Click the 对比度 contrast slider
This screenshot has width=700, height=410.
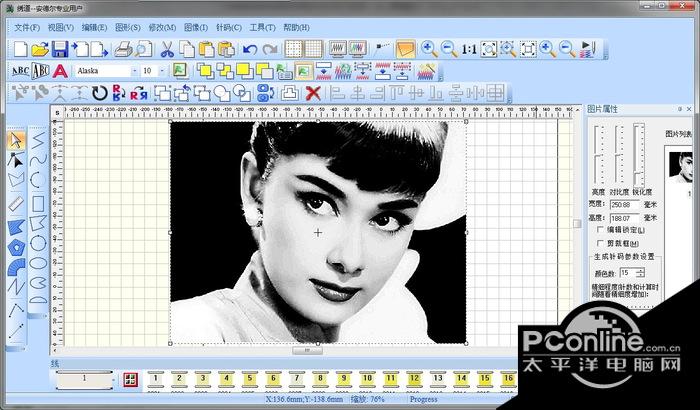[x=619, y=154]
